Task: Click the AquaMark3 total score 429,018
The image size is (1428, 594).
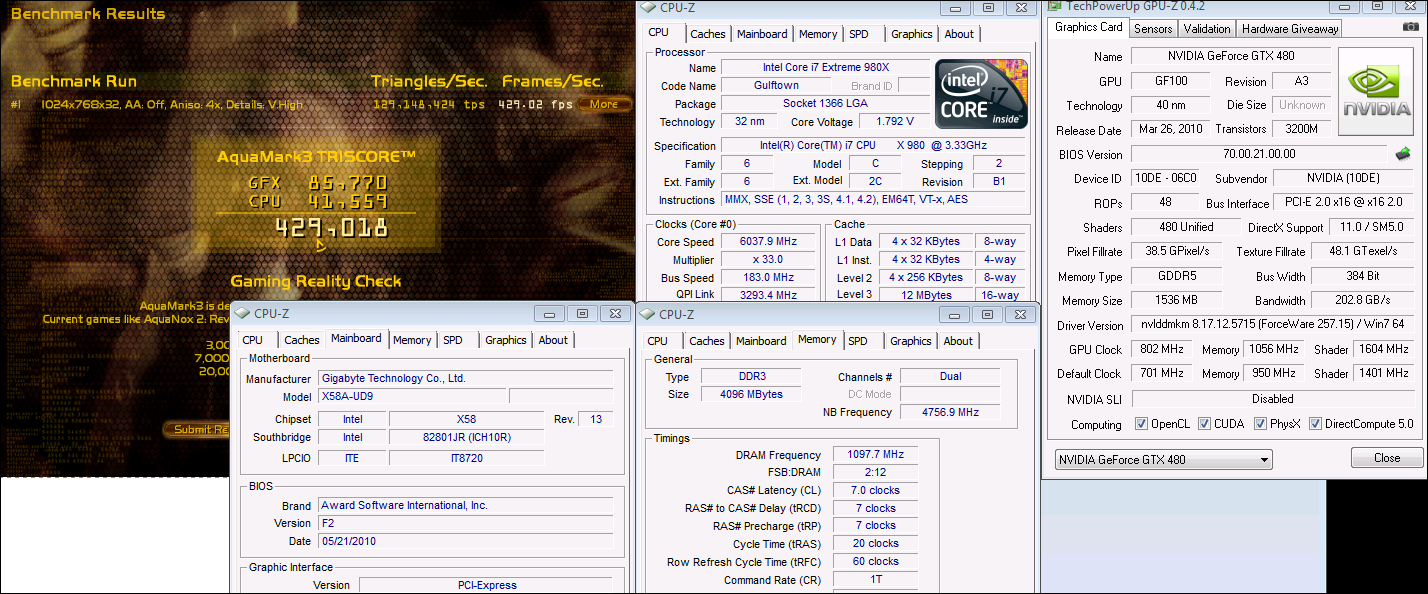Action: 331,228
